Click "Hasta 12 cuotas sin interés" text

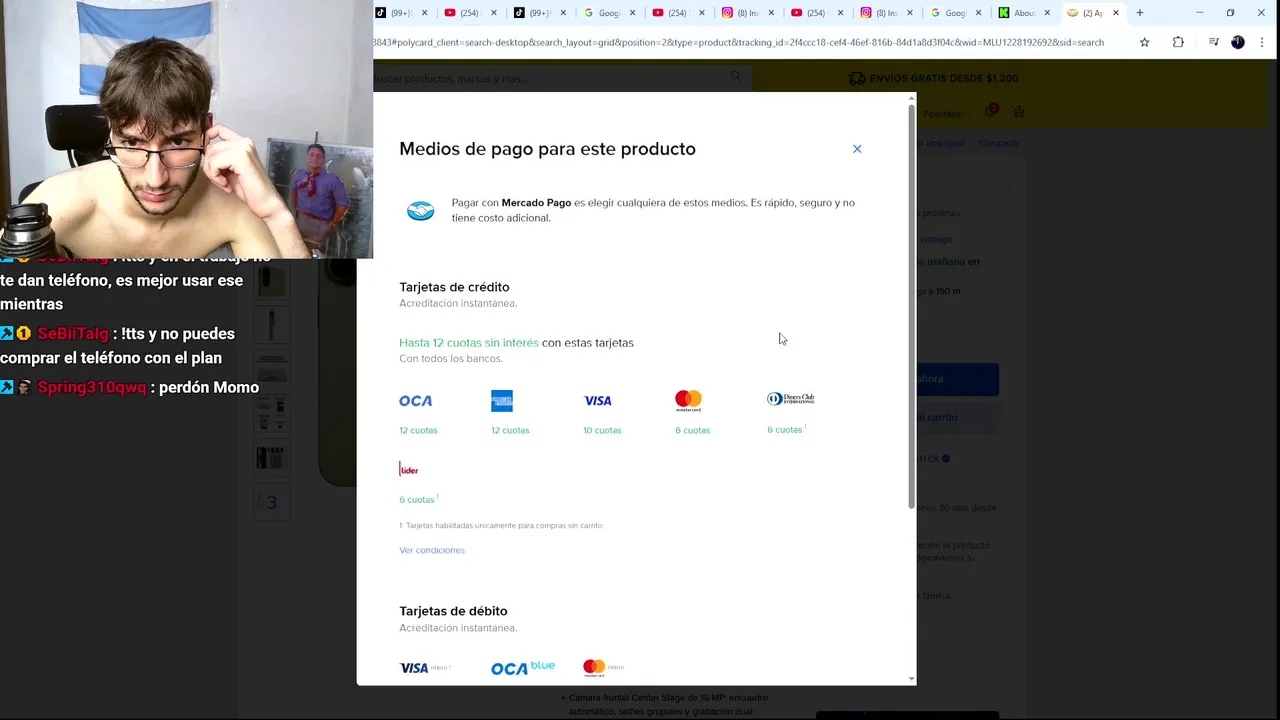(469, 343)
